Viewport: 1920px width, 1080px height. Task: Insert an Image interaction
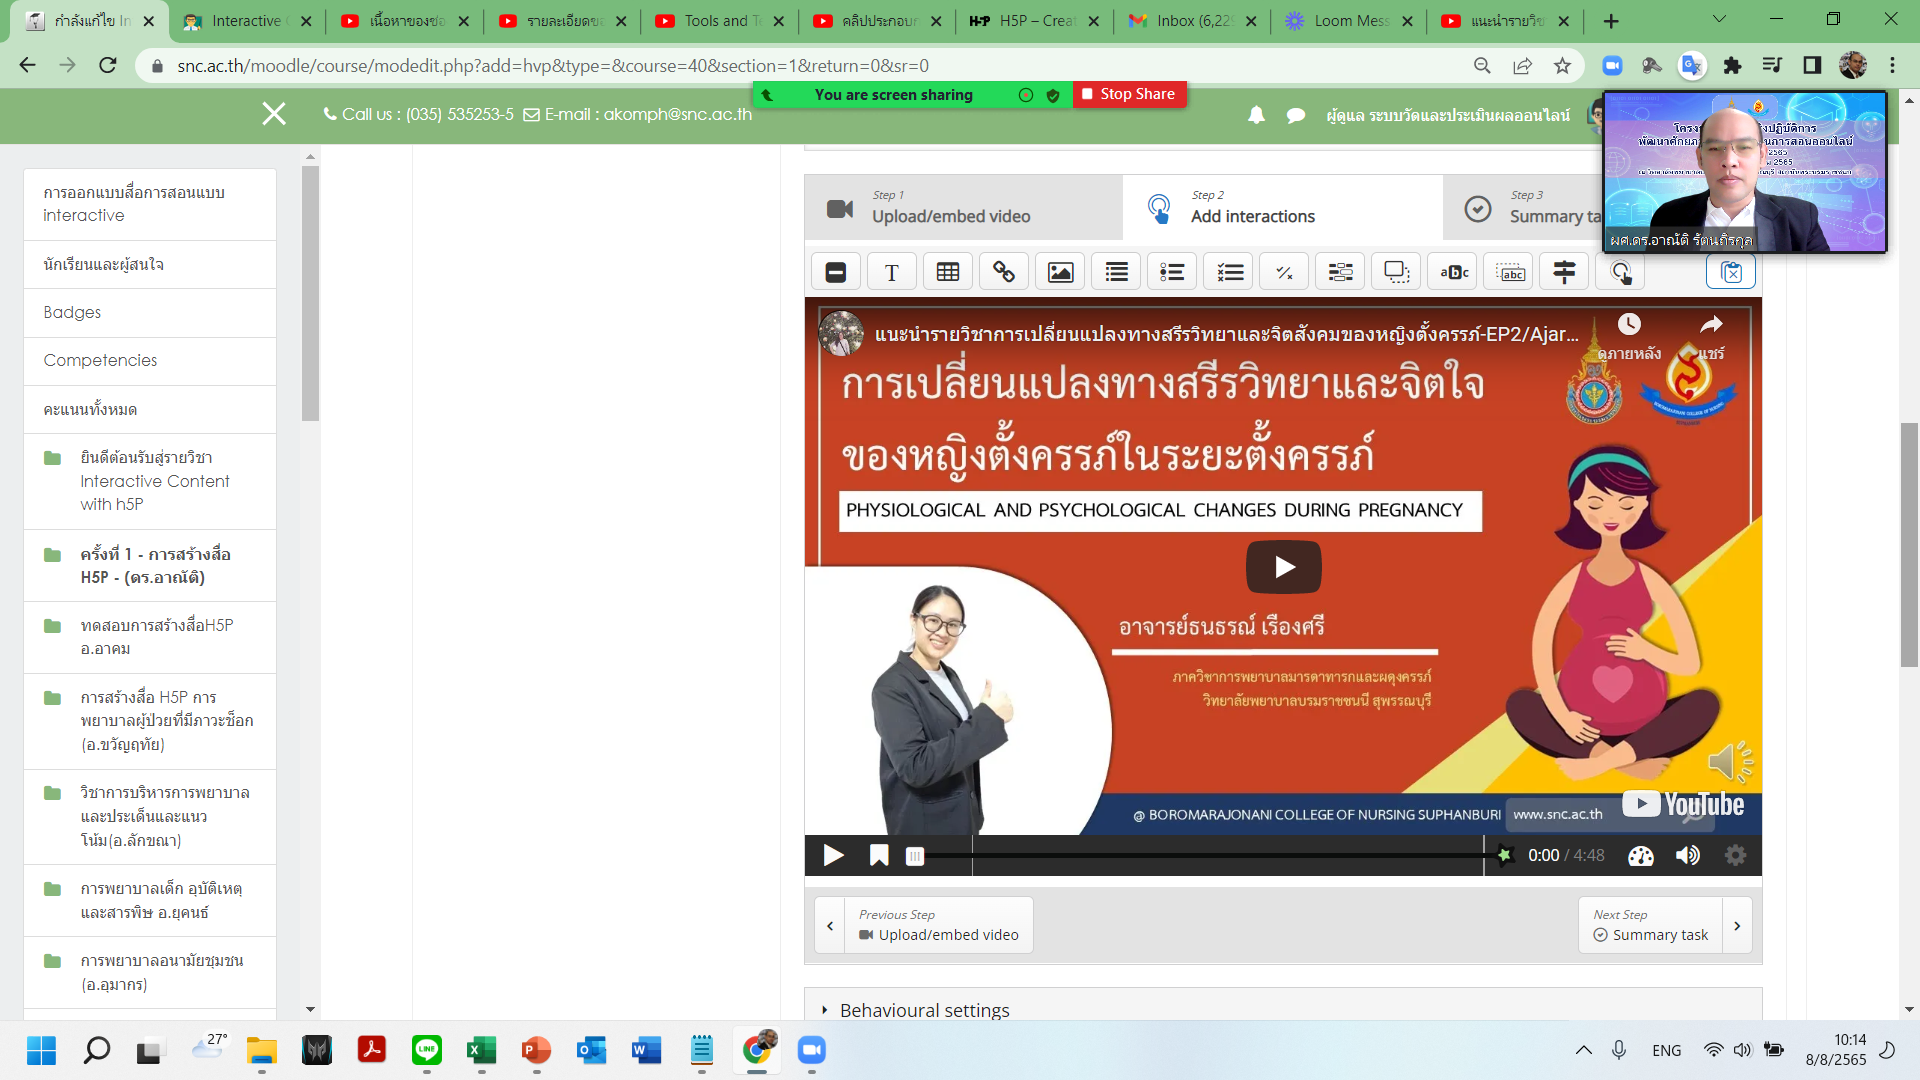point(1059,271)
